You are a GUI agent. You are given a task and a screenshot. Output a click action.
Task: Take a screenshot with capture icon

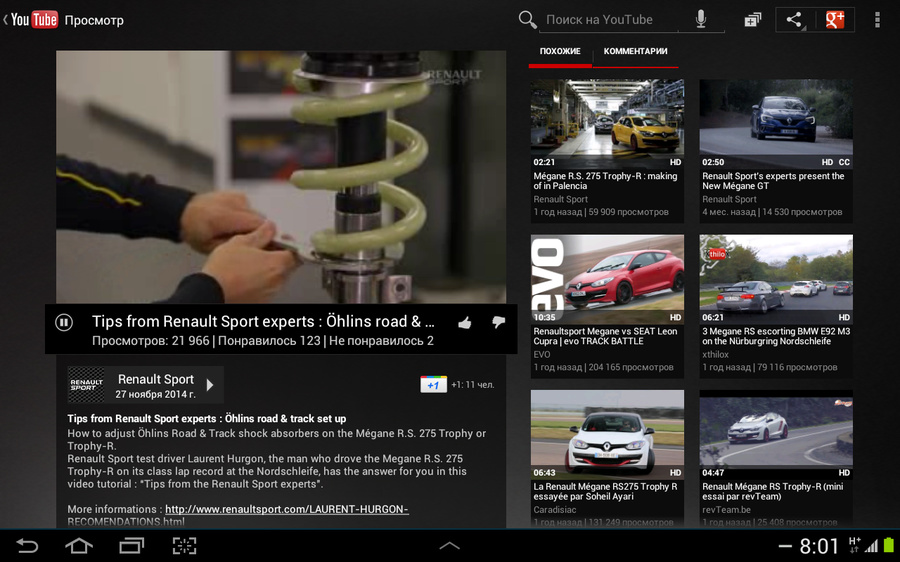pos(184,545)
